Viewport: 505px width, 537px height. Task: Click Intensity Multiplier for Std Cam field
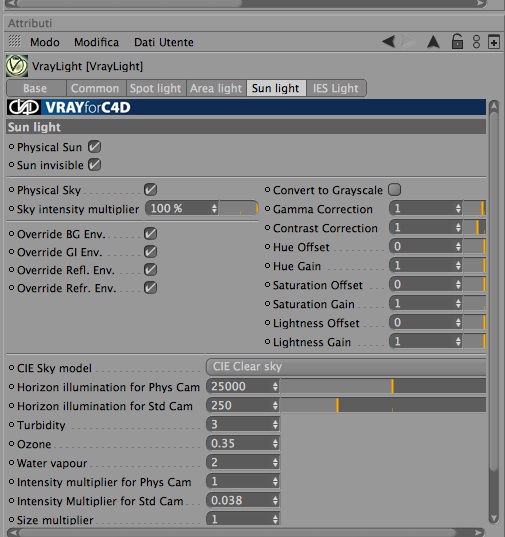click(242, 501)
